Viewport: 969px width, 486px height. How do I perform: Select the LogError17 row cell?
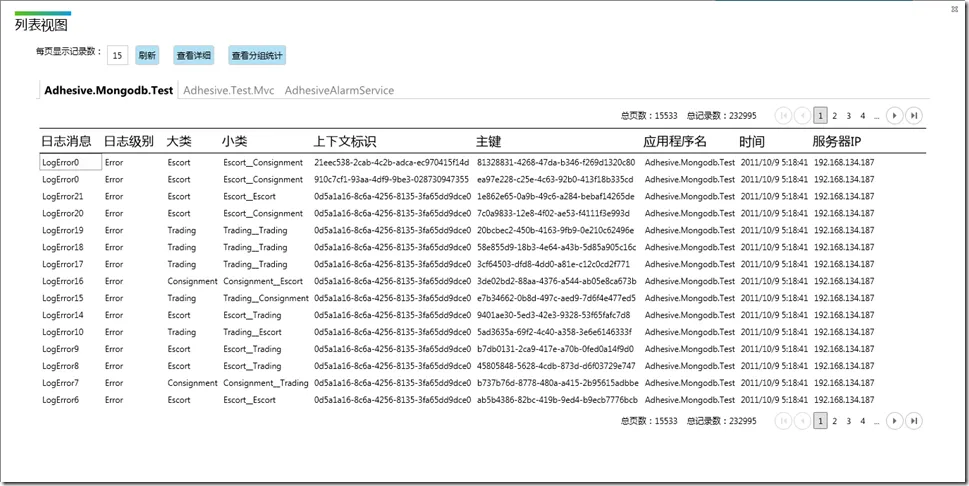click(x=63, y=264)
